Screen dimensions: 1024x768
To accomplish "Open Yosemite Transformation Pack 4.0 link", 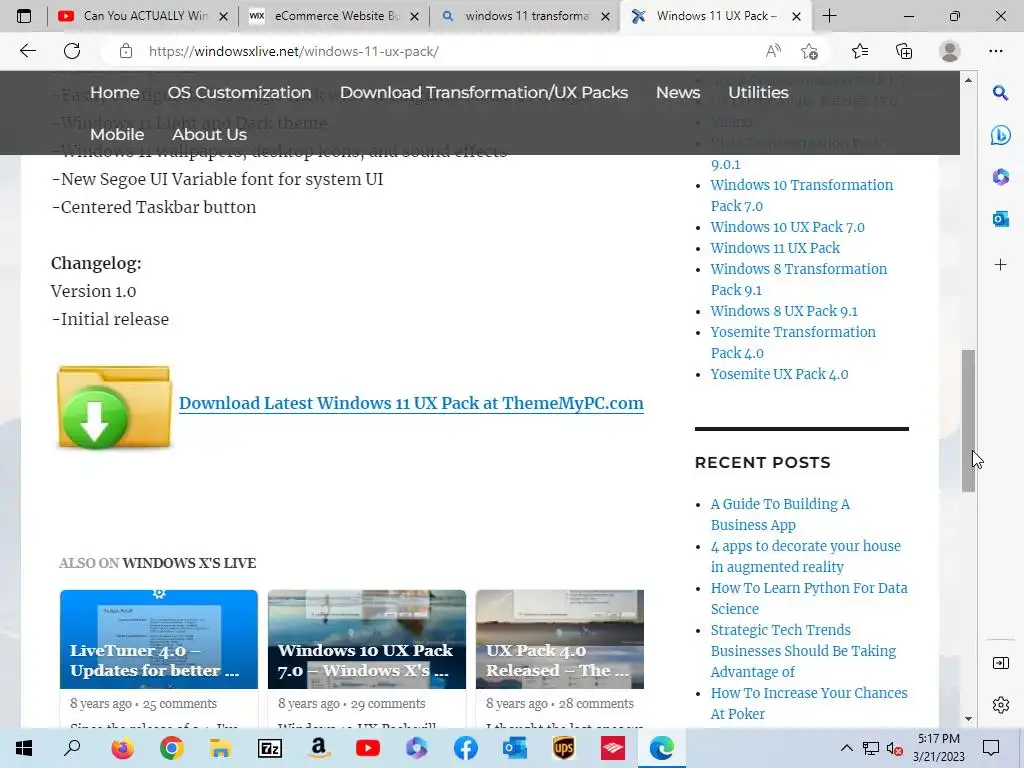I will coord(793,342).
